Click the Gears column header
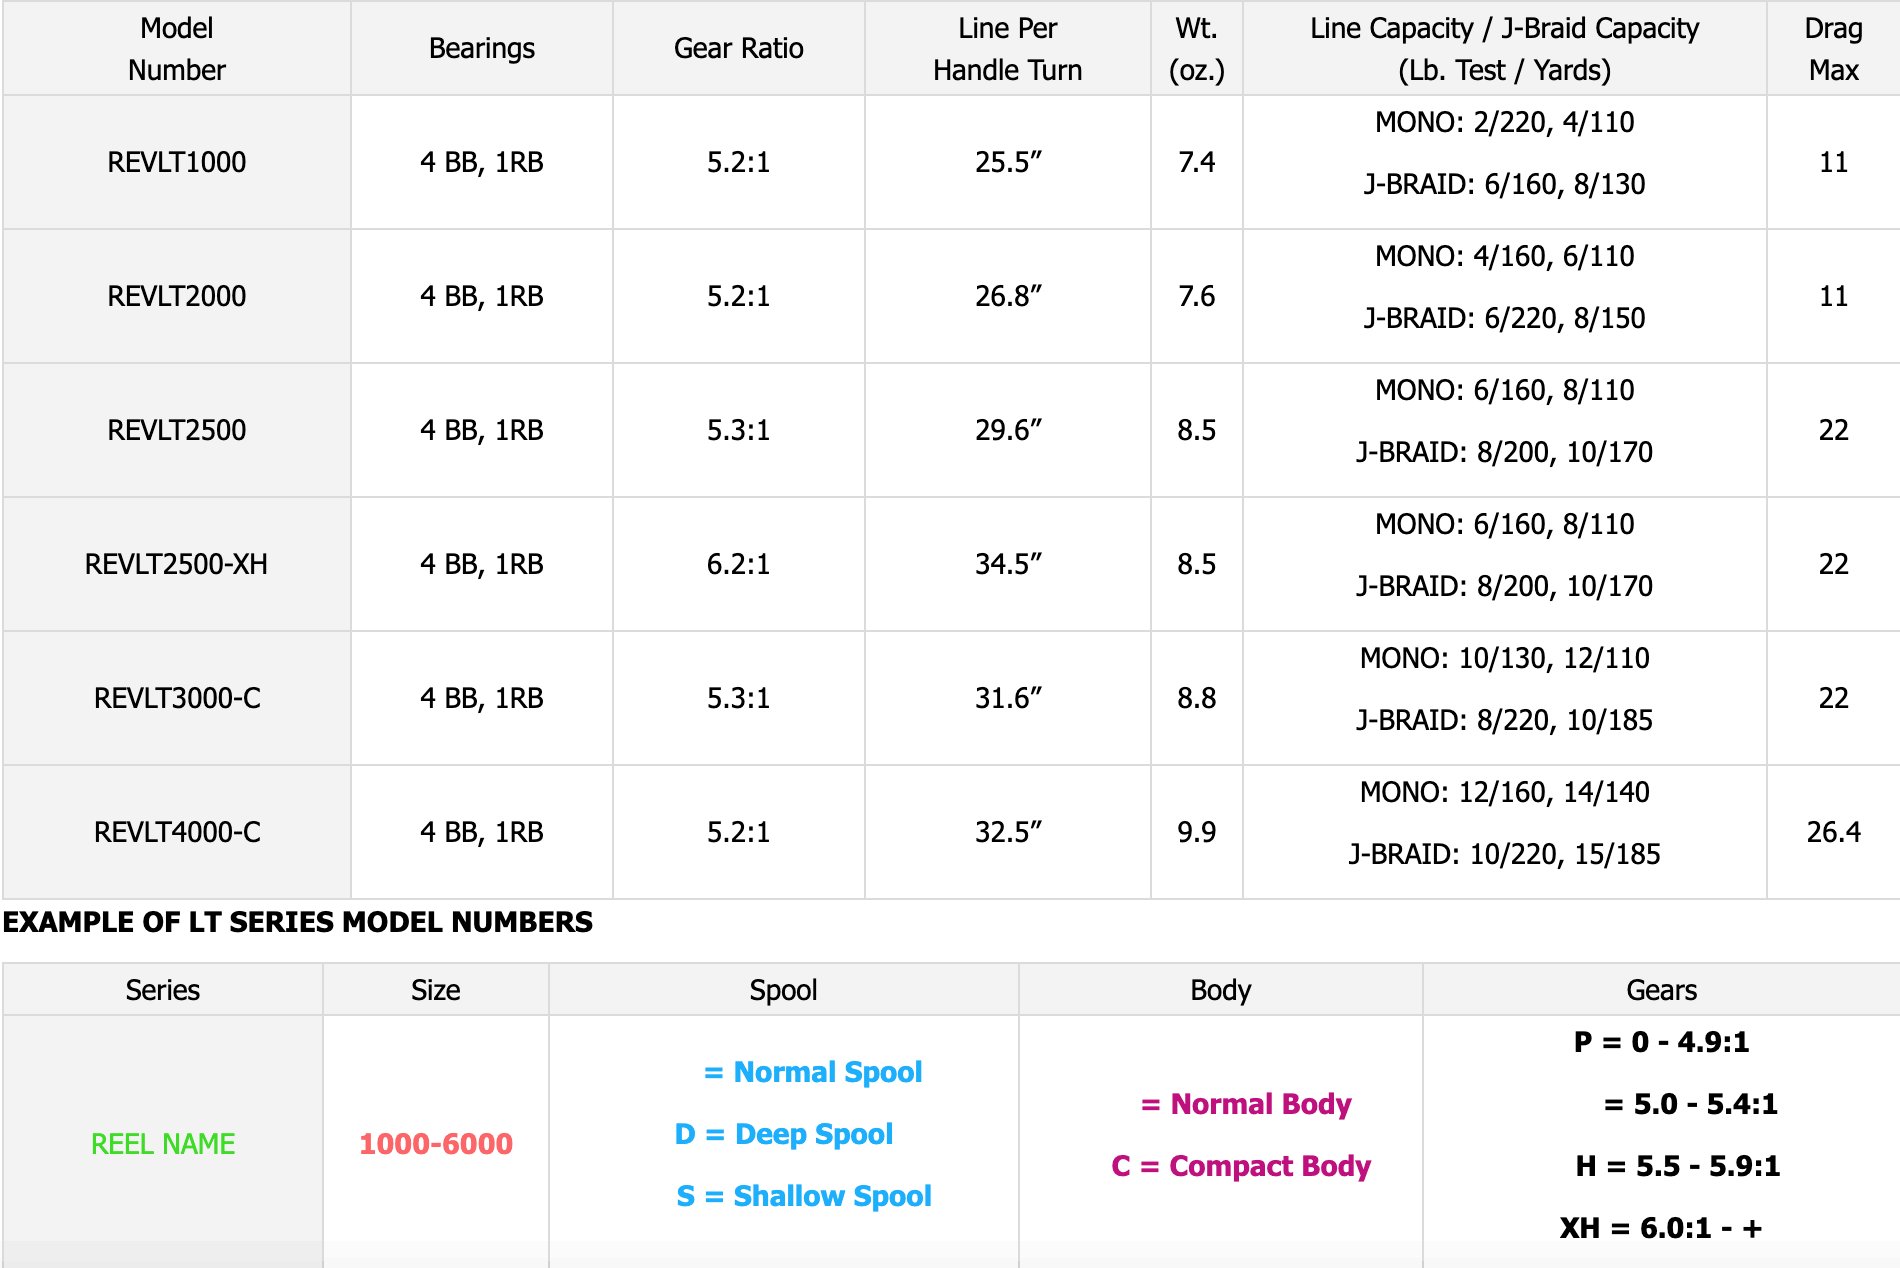 point(1662,990)
